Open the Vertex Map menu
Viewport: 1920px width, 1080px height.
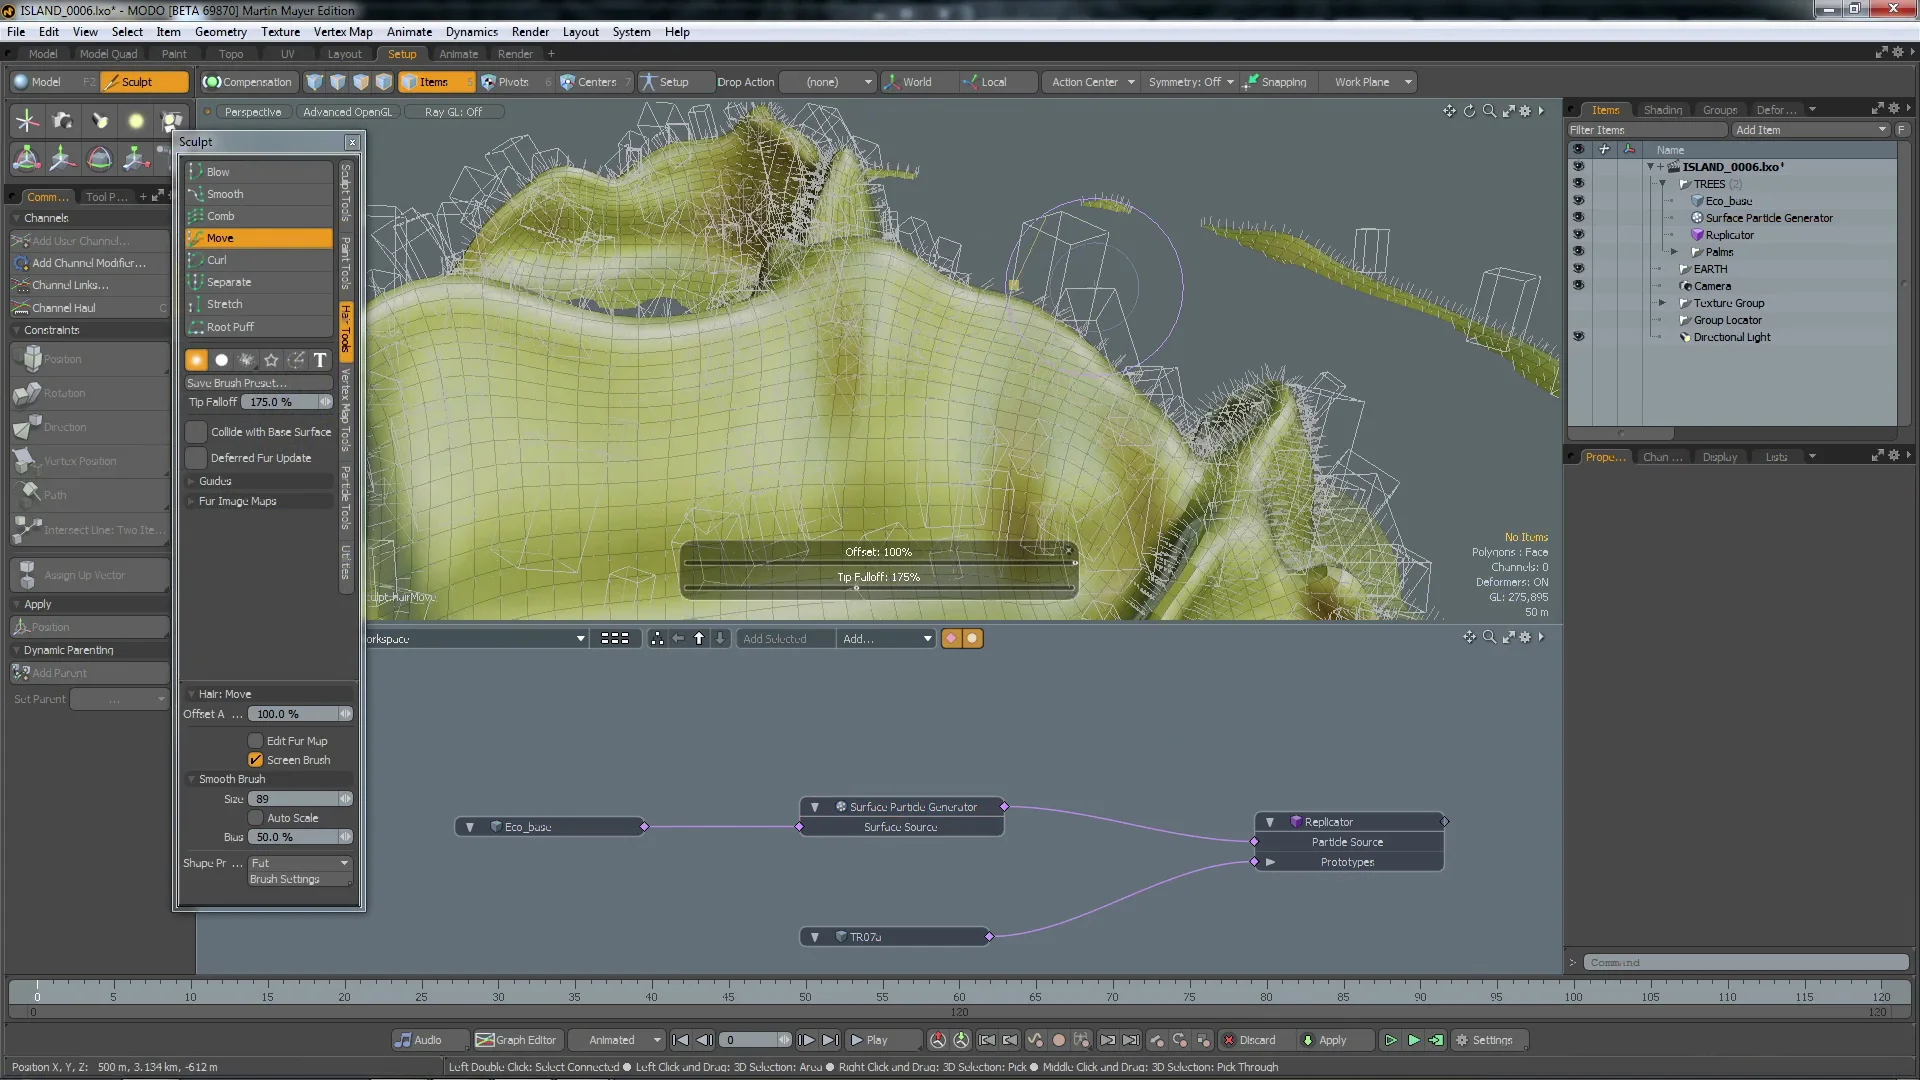[343, 32]
